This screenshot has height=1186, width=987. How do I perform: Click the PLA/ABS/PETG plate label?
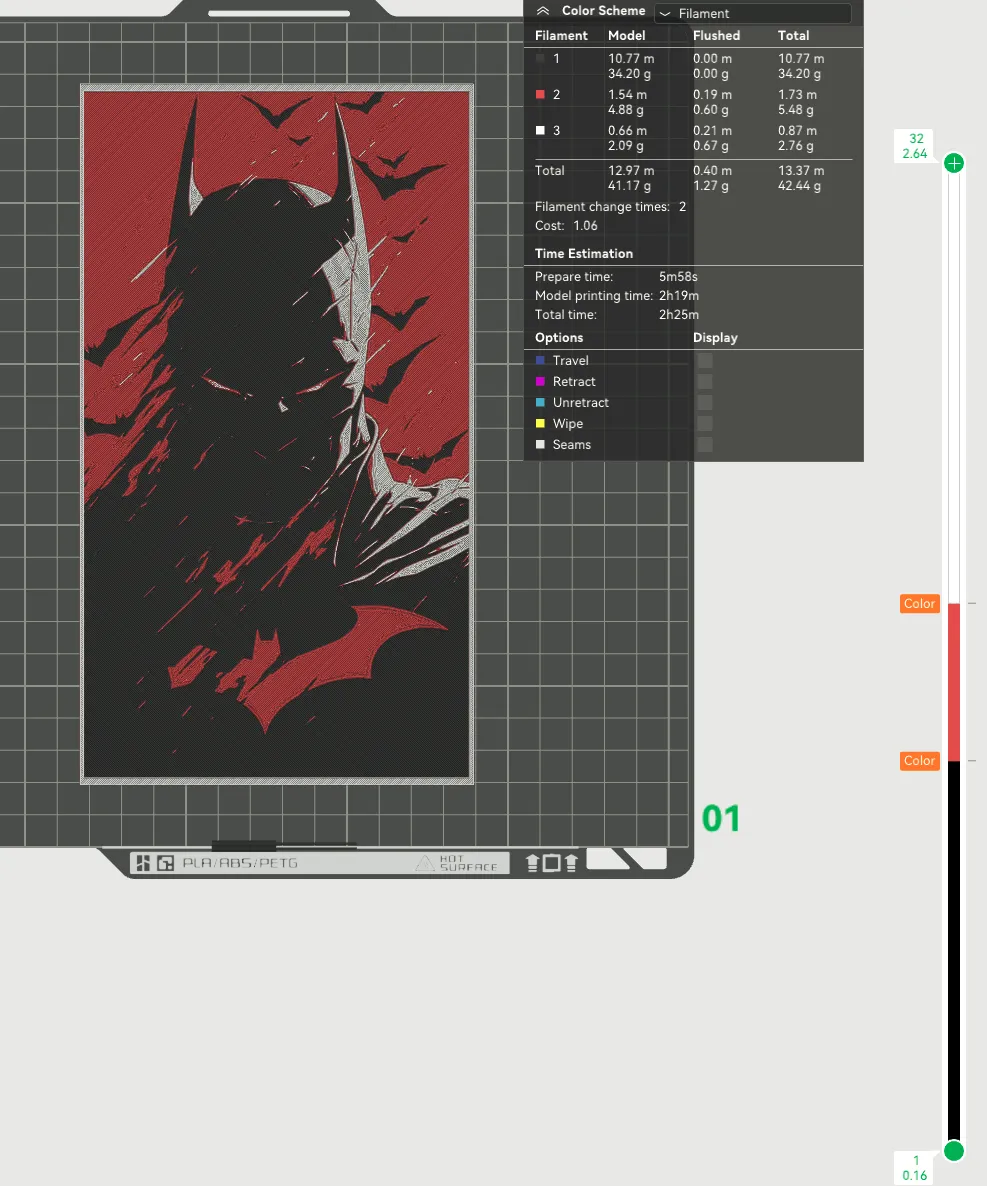click(240, 863)
